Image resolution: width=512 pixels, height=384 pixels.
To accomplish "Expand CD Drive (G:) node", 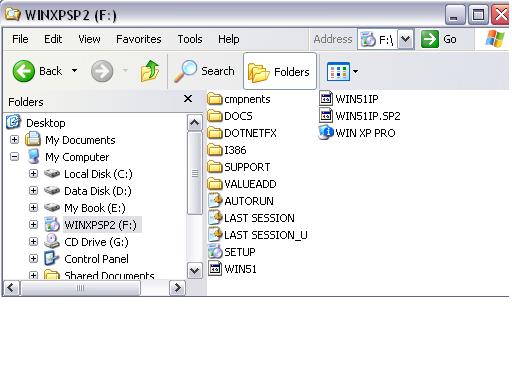I will (33, 241).
